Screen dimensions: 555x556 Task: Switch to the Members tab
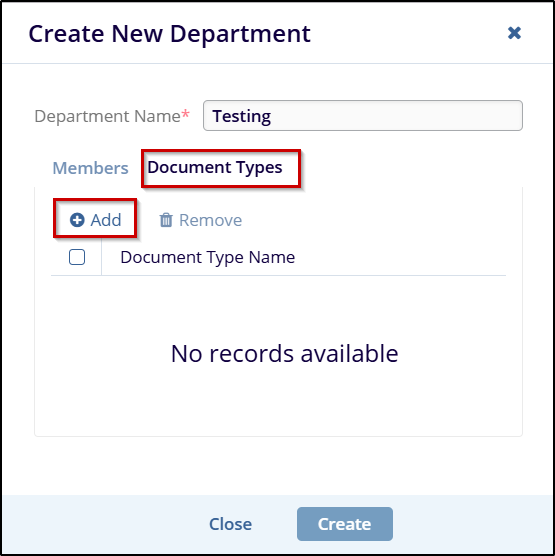coord(90,168)
